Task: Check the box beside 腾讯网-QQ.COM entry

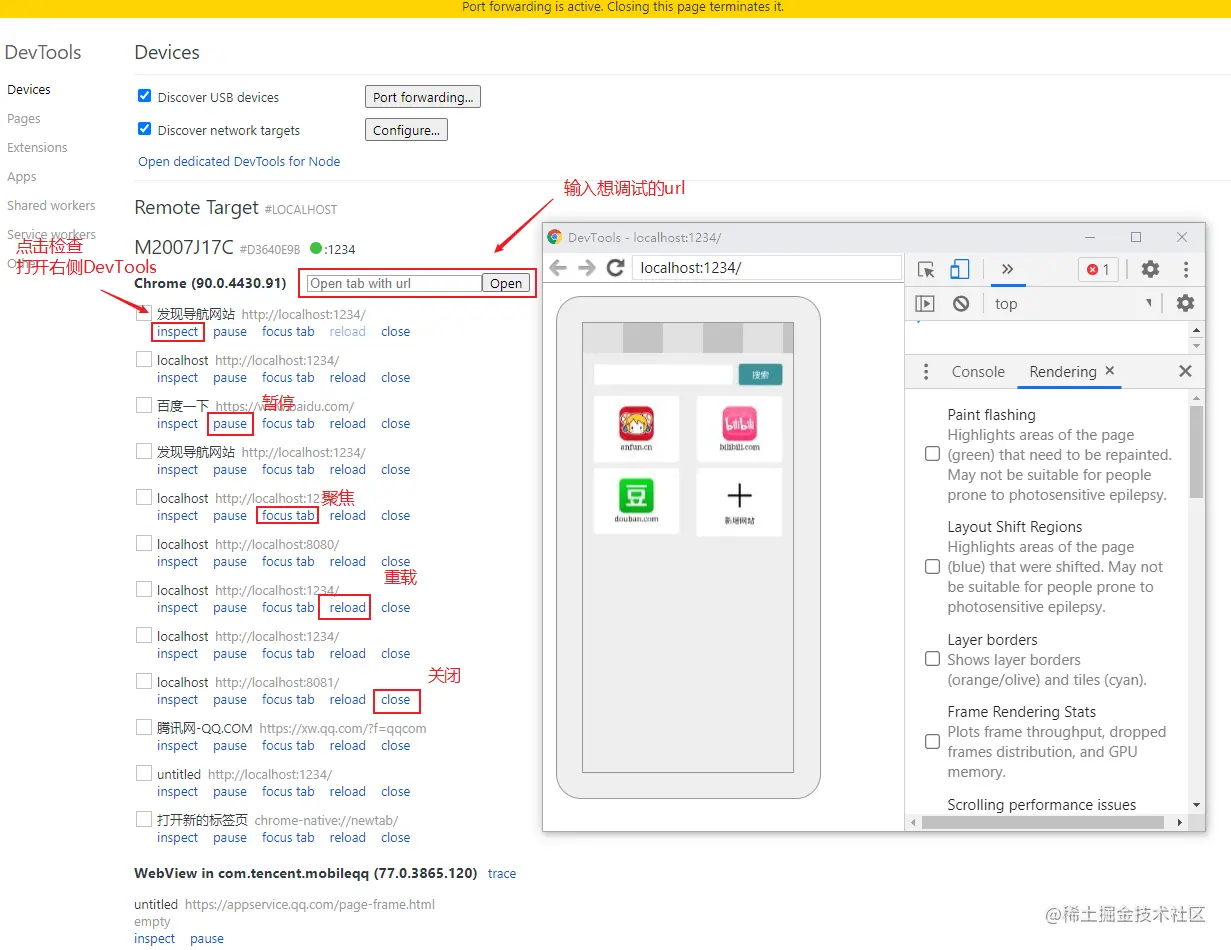Action: coord(144,727)
